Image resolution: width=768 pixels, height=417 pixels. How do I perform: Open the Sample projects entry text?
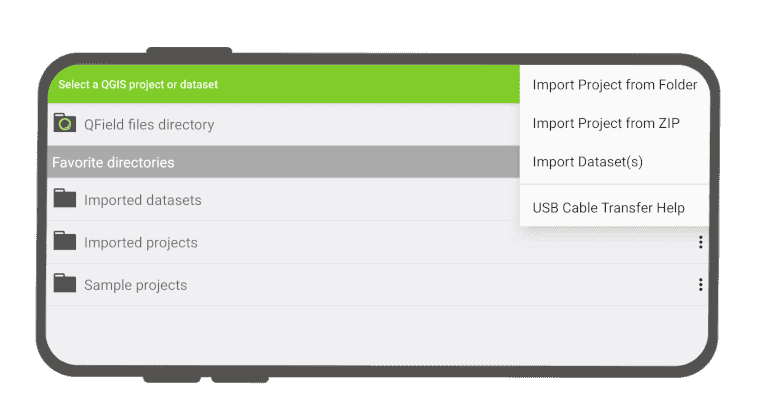coord(135,285)
